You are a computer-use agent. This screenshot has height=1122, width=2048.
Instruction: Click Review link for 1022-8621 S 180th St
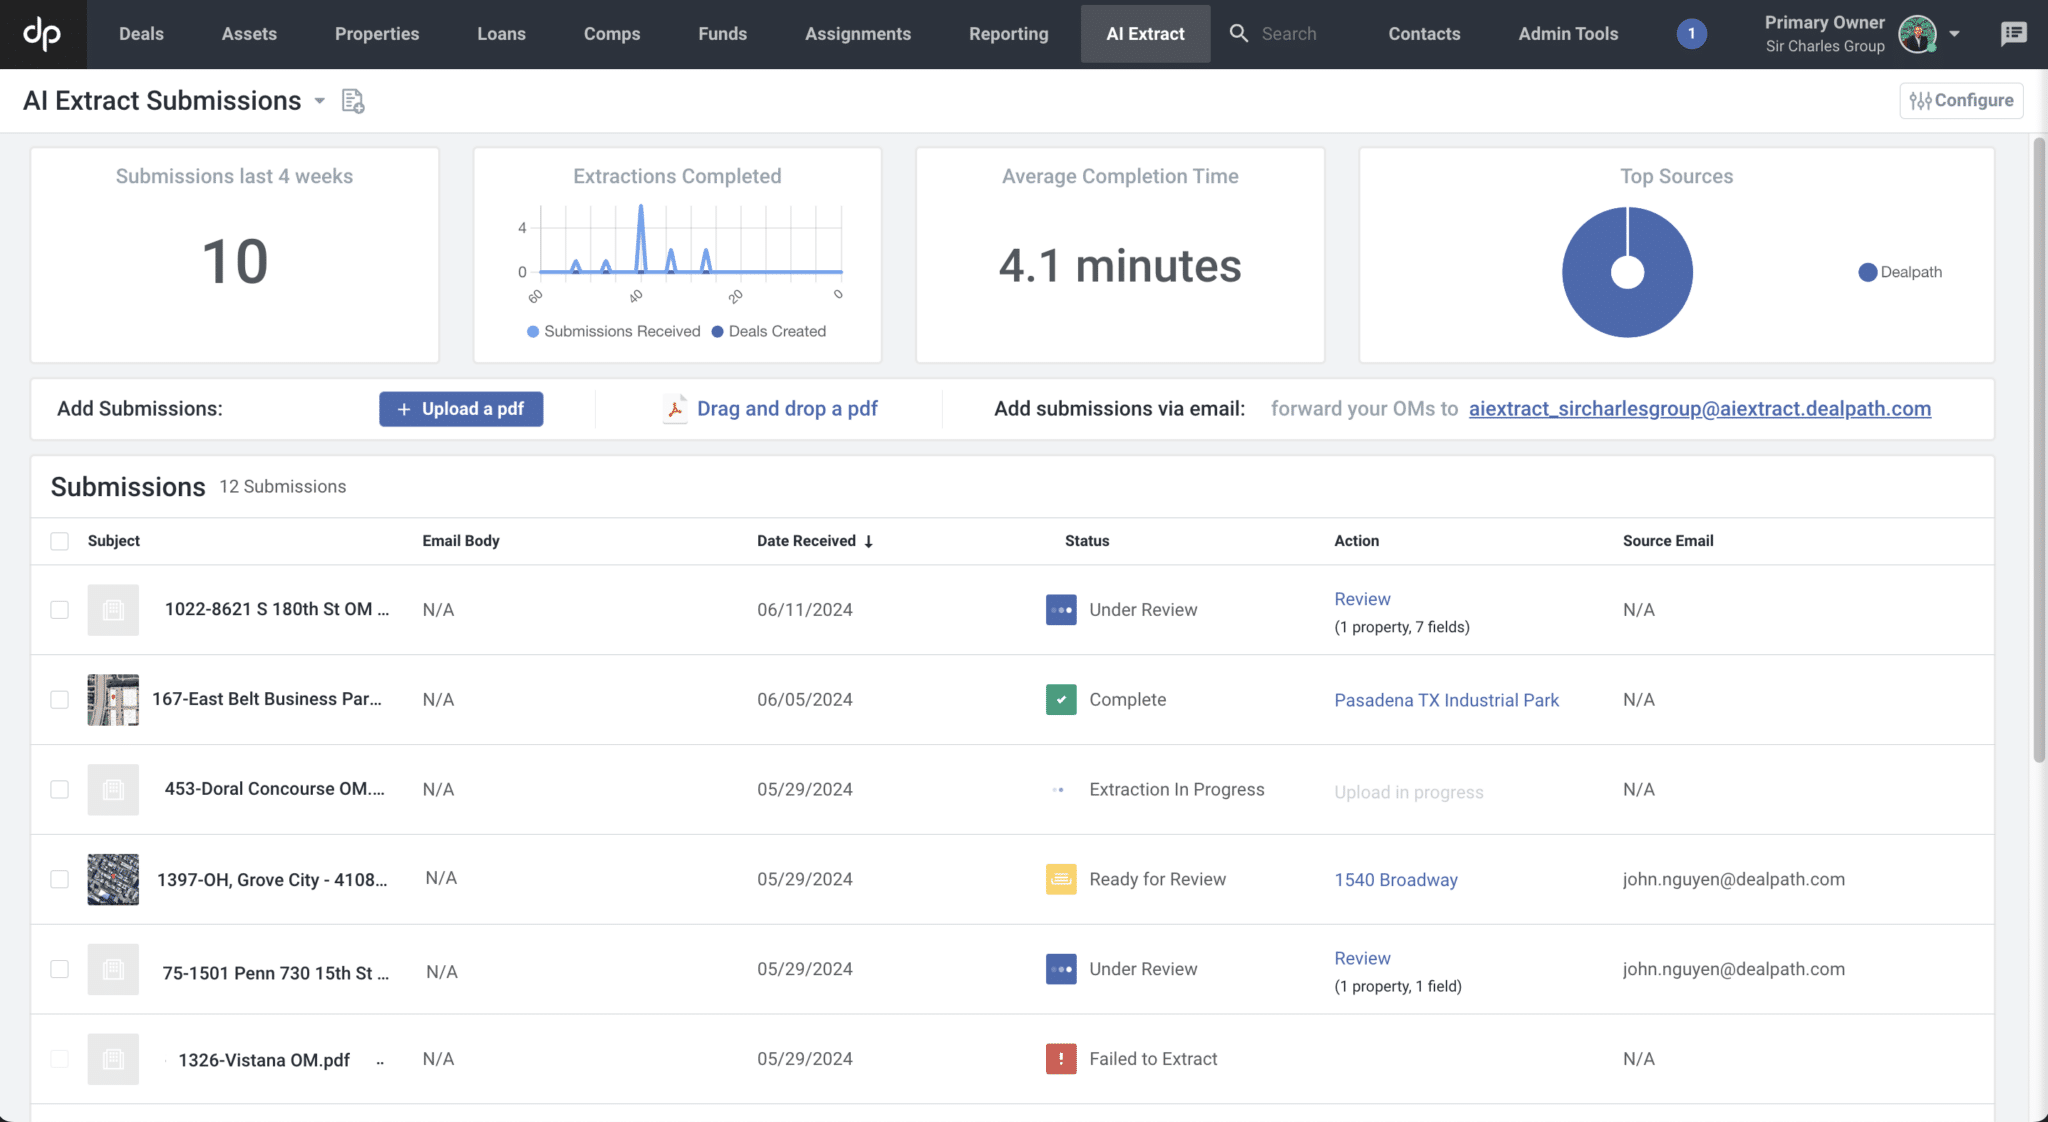coord(1362,599)
